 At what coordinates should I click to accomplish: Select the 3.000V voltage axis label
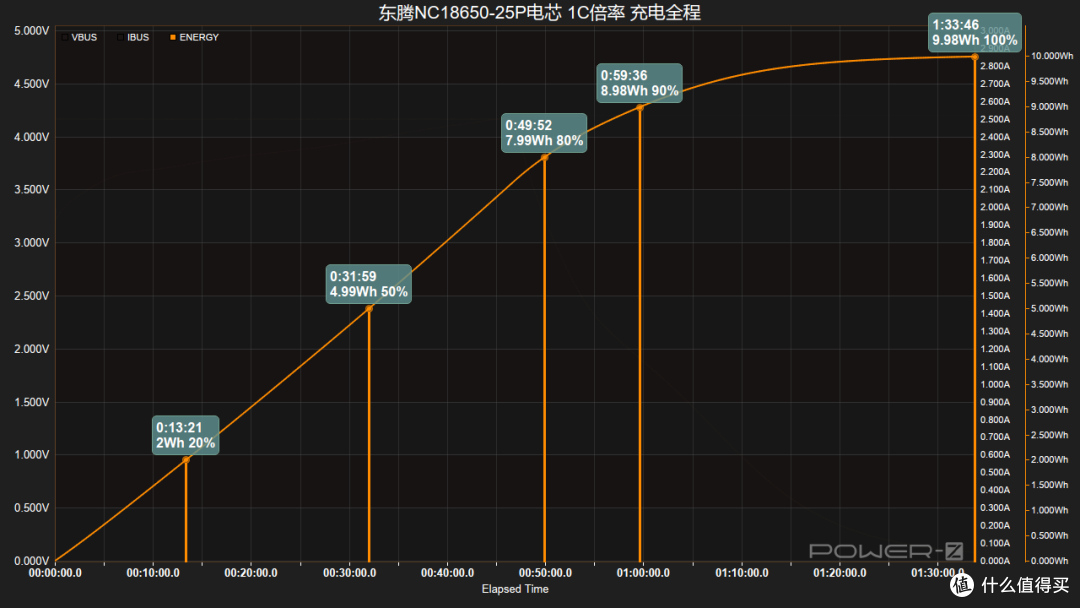32,242
